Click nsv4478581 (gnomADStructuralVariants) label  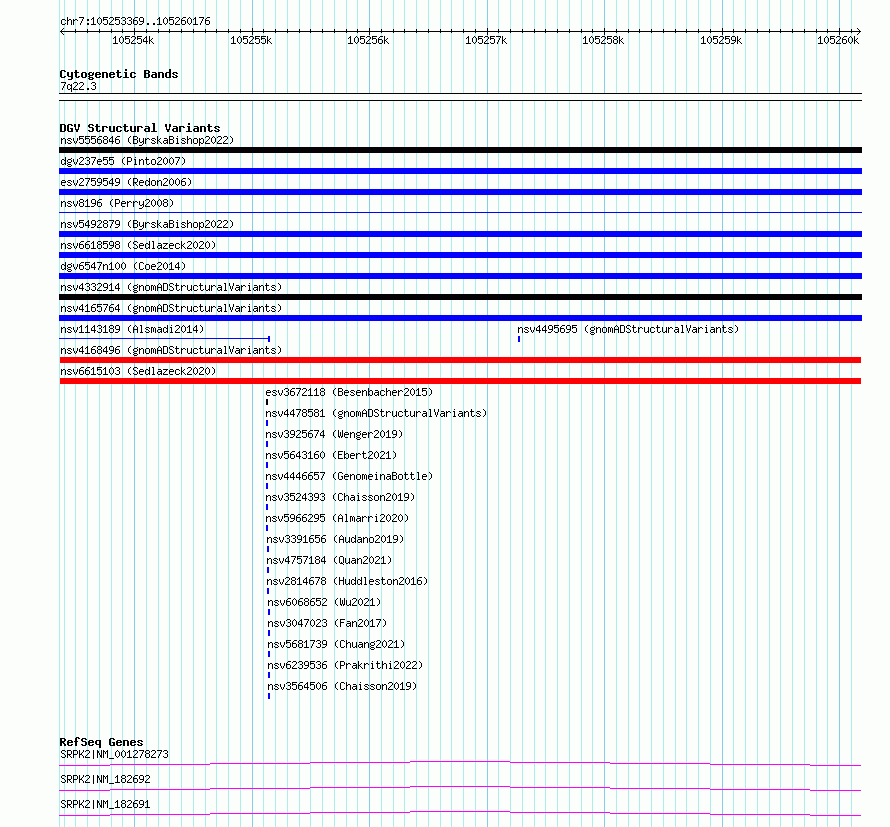376,413
